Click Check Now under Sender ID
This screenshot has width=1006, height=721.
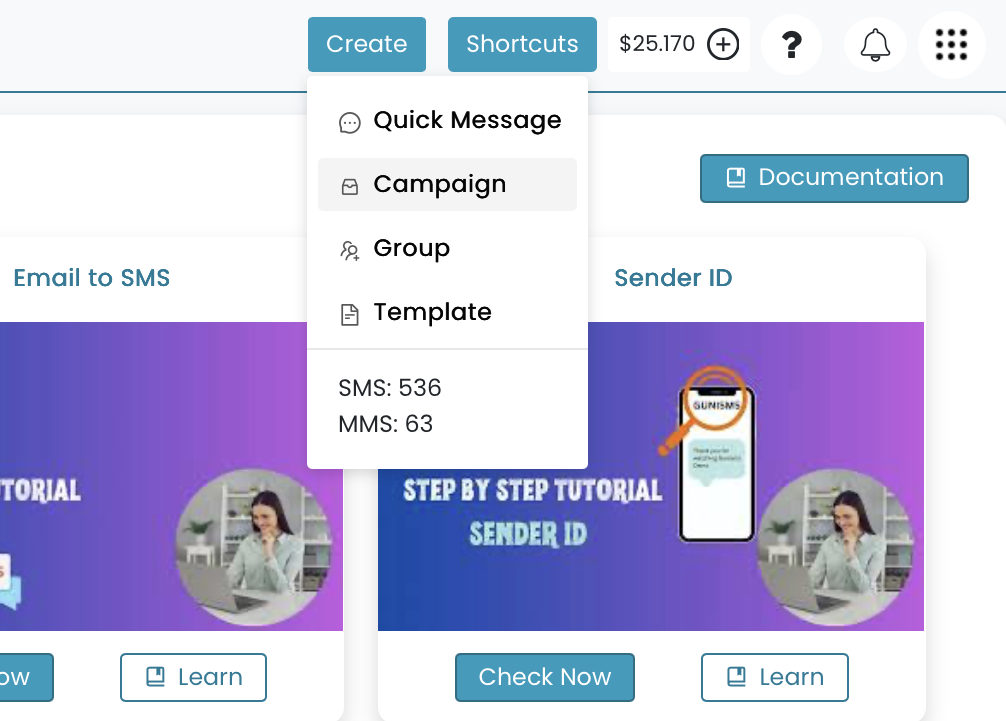coord(545,677)
